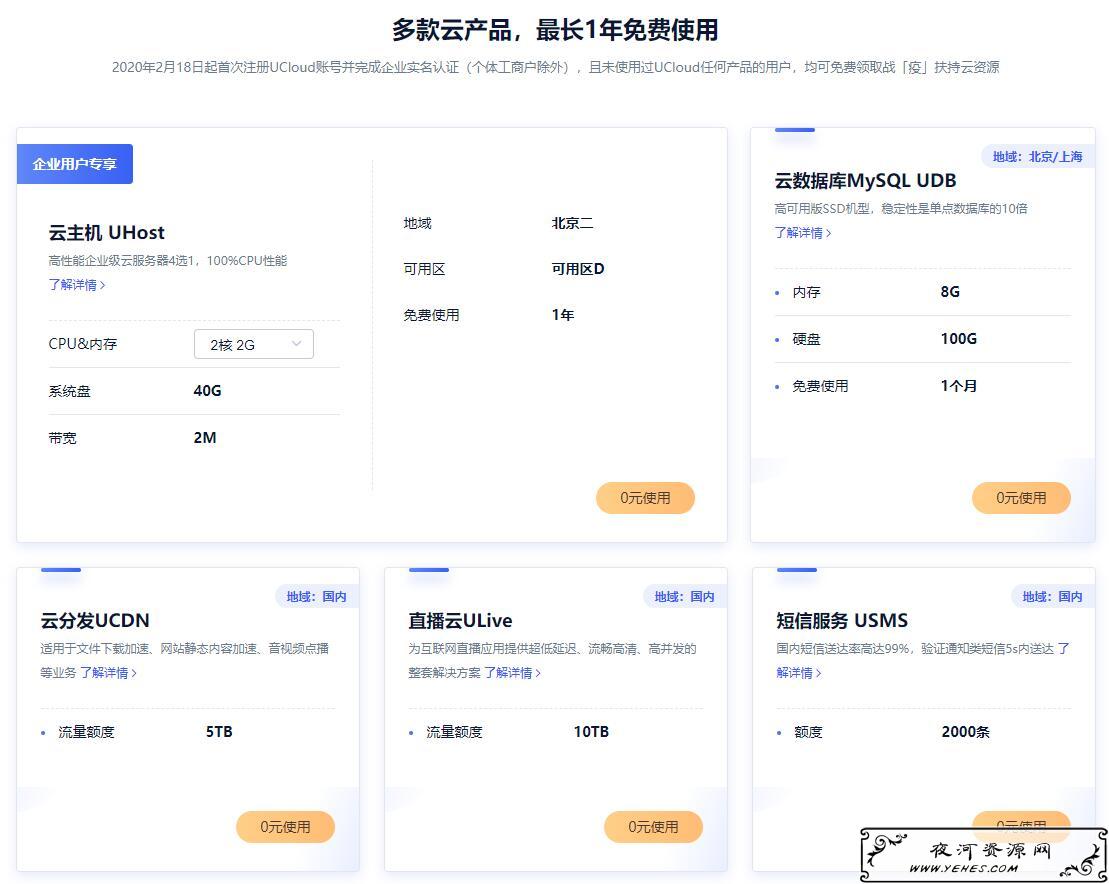Click the CPU&内存 label
1109x884 pixels.
tap(83, 344)
